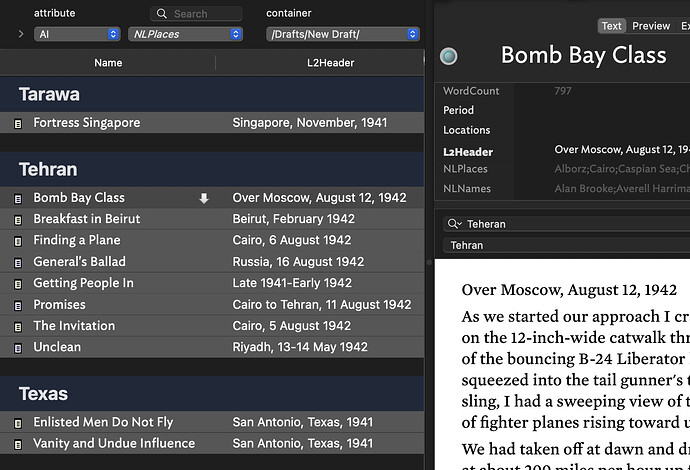Screen dimensions: 690x470
Task: Select the Bomb Bay Class row
Action: pos(212,198)
